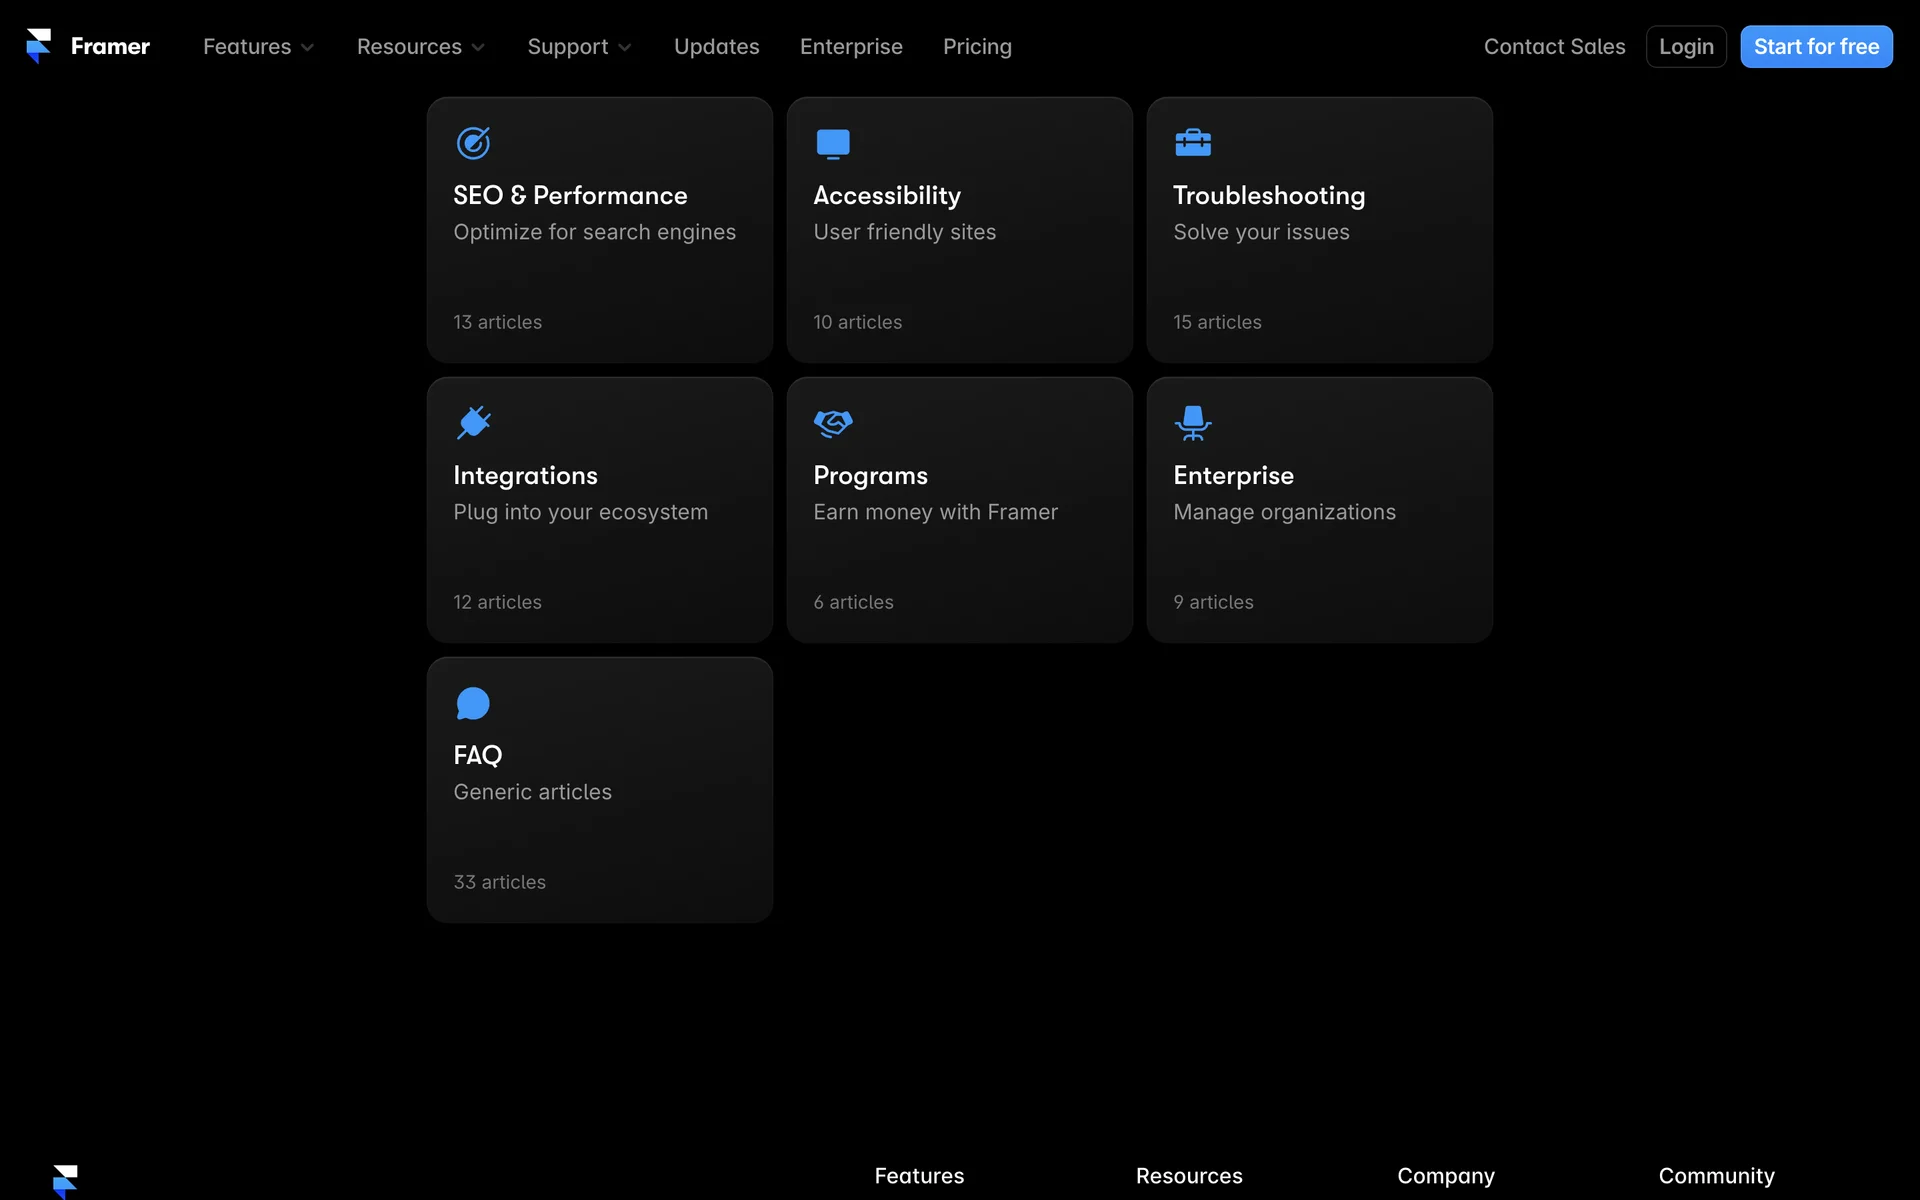Click the Start for free button

(1815, 47)
